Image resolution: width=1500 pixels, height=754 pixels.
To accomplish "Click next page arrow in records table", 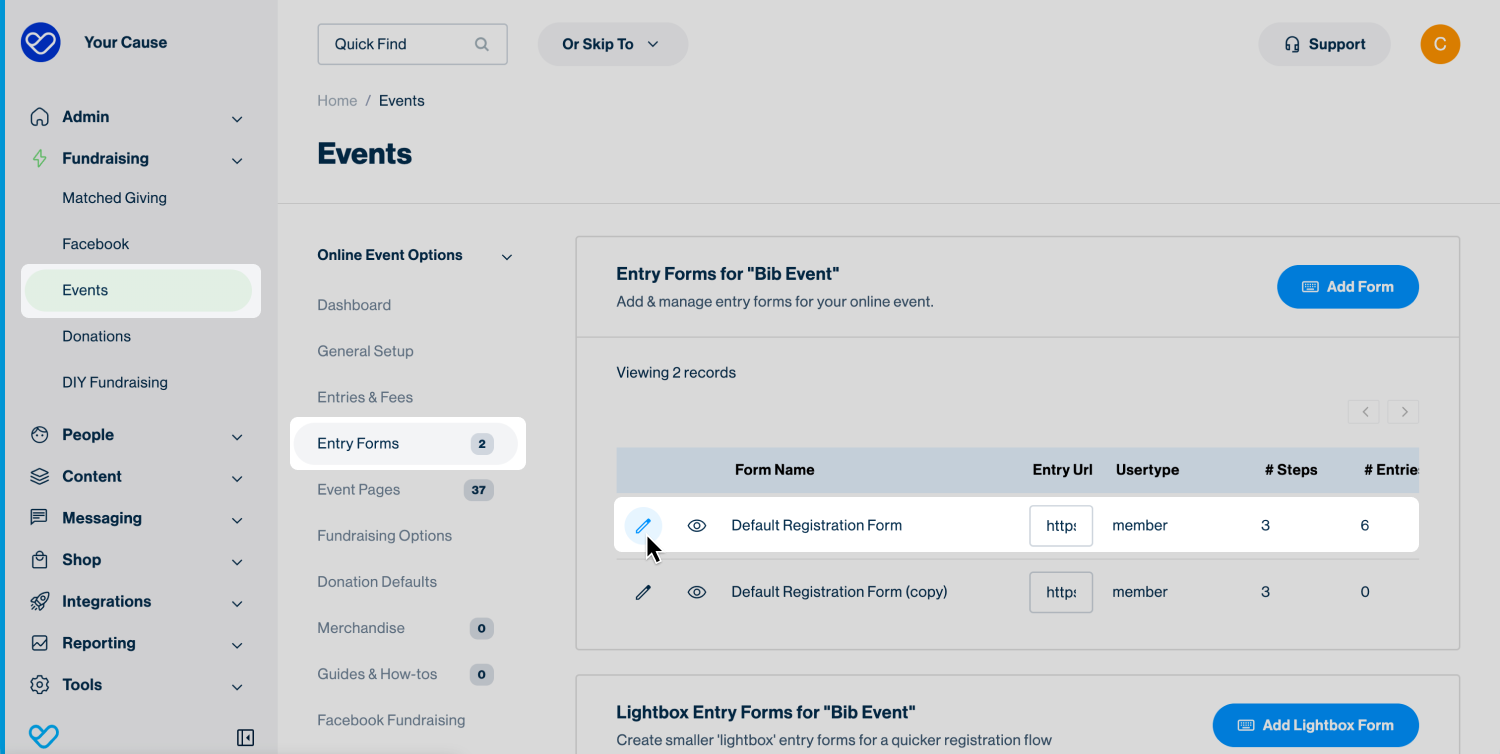I will pyautogui.click(x=1404, y=411).
